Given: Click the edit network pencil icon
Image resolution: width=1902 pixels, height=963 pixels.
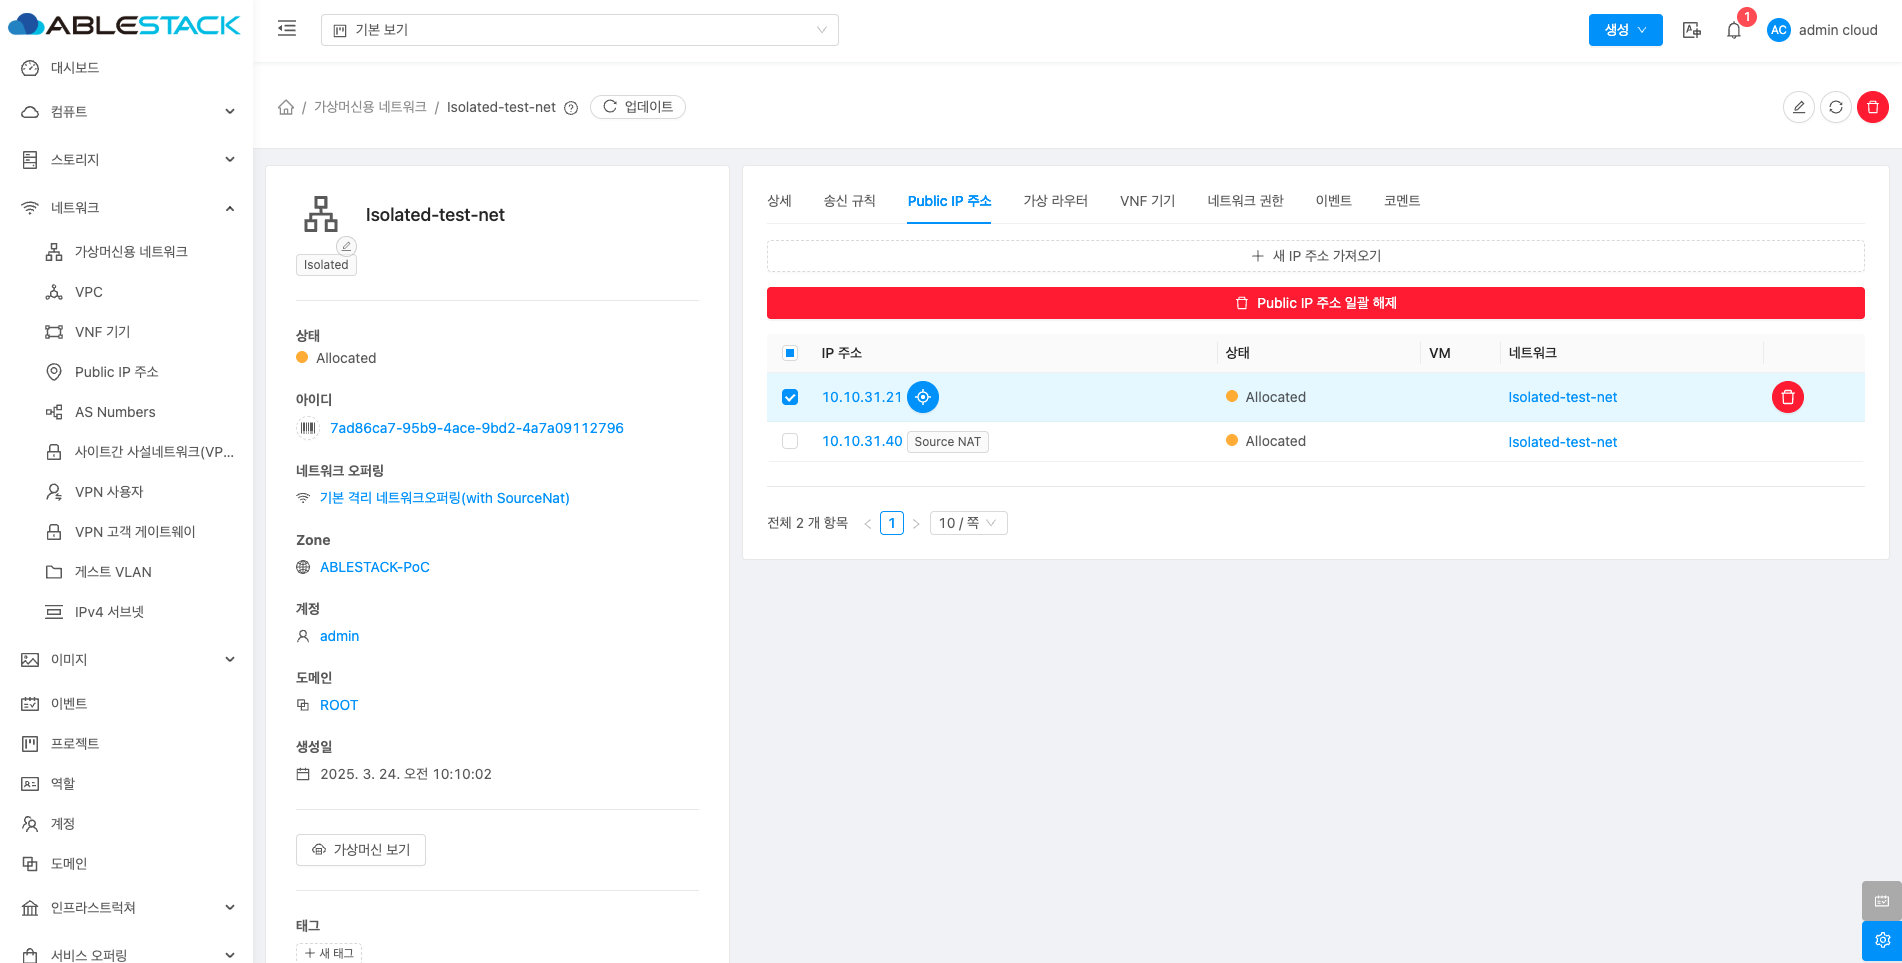Looking at the screenshot, I should pos(1798,107).
